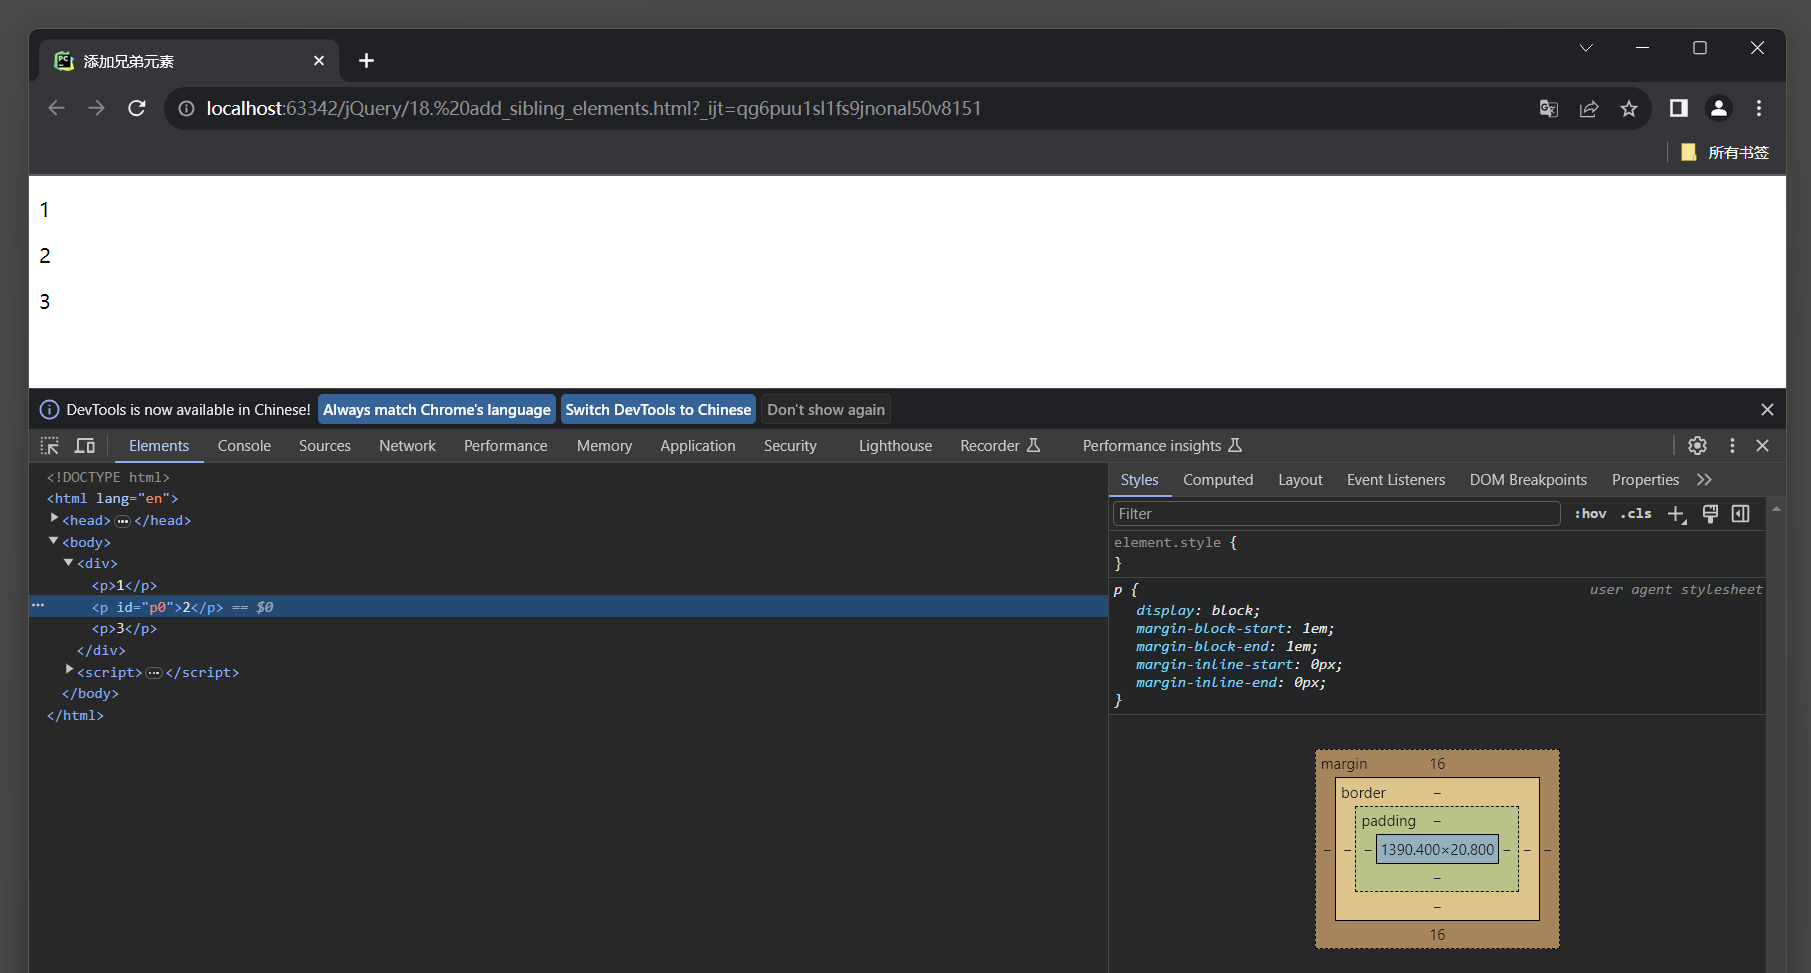View site information icon in address bar
Screen dimensions: 1811x973
coord(186,108)
